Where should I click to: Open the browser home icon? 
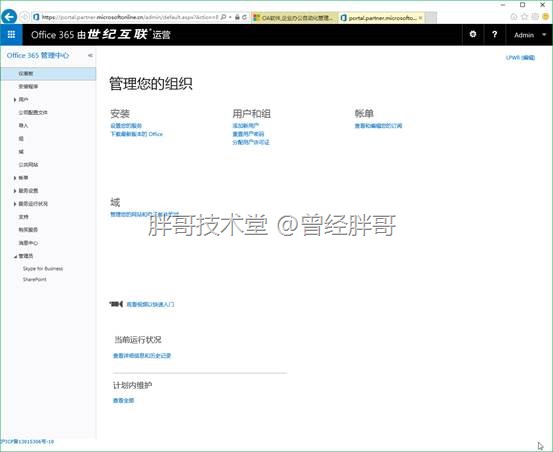(514, 17)
